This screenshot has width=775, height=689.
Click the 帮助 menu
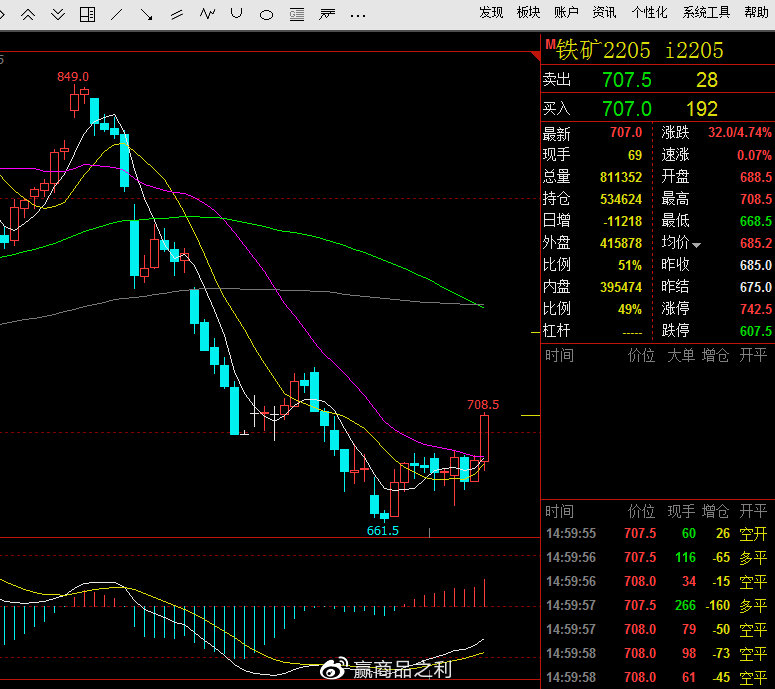(x=757, y=13)
